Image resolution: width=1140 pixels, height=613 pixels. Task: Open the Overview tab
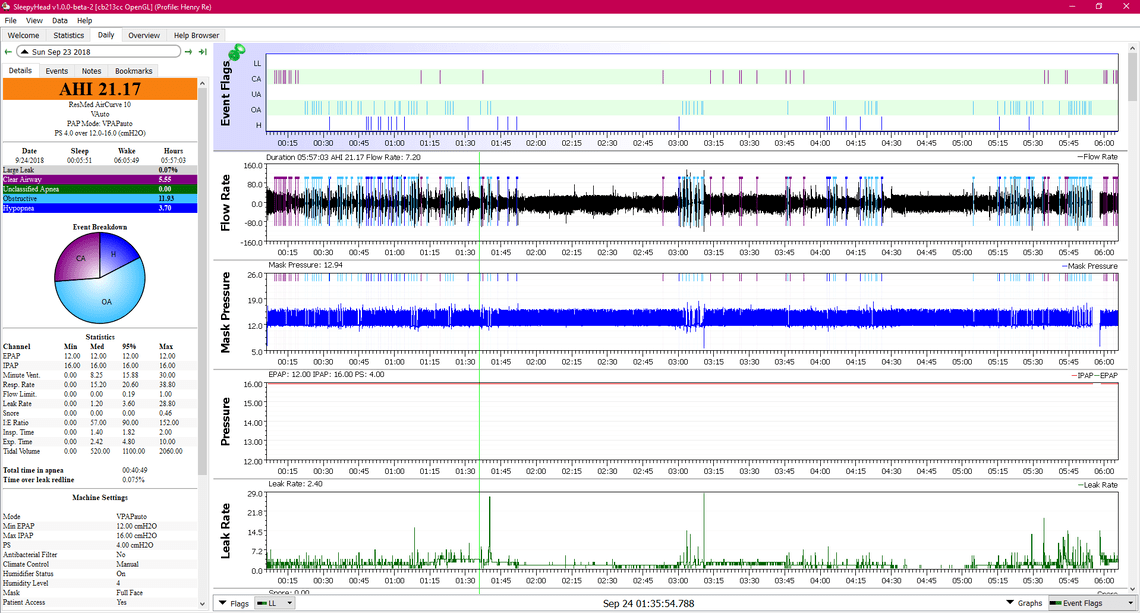[x=144, y=35]
